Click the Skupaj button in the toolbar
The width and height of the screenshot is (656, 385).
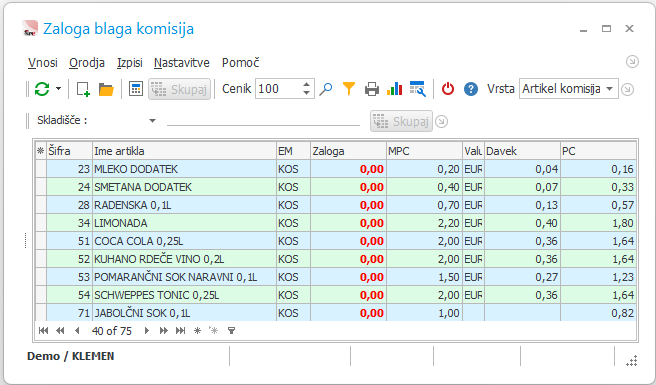click(179, 89)
